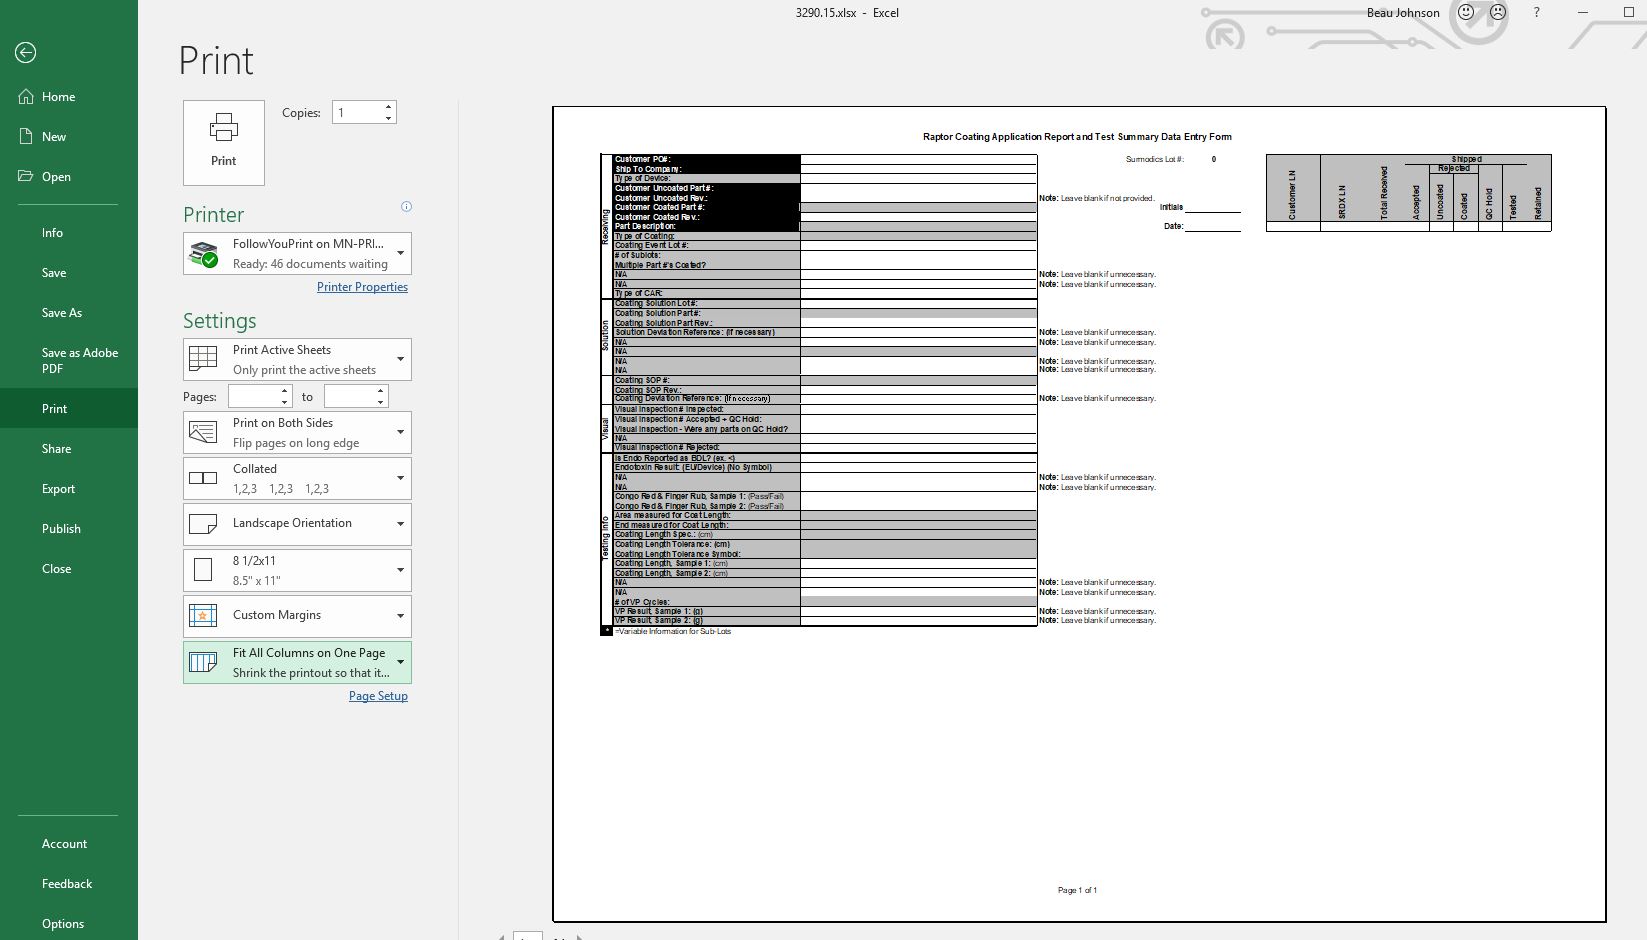Click the printer info icon

coord(406,207)
